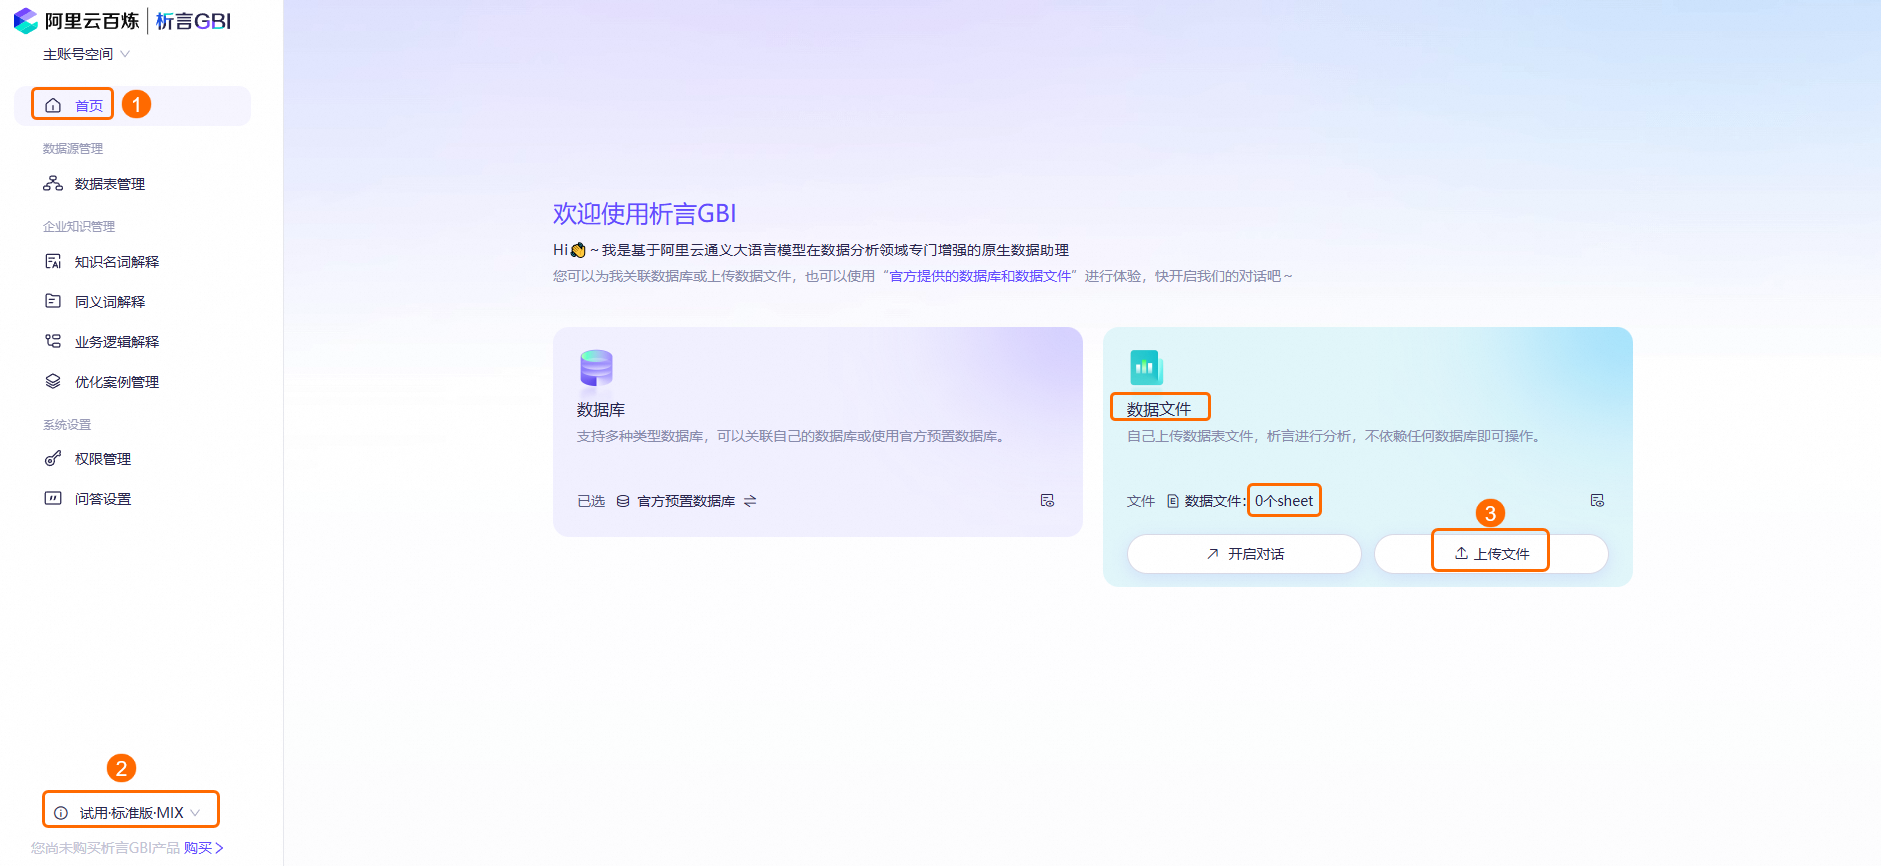Click the 数据源管理 section label
This screenshot has height=866, width=1881.
(73, 148)
